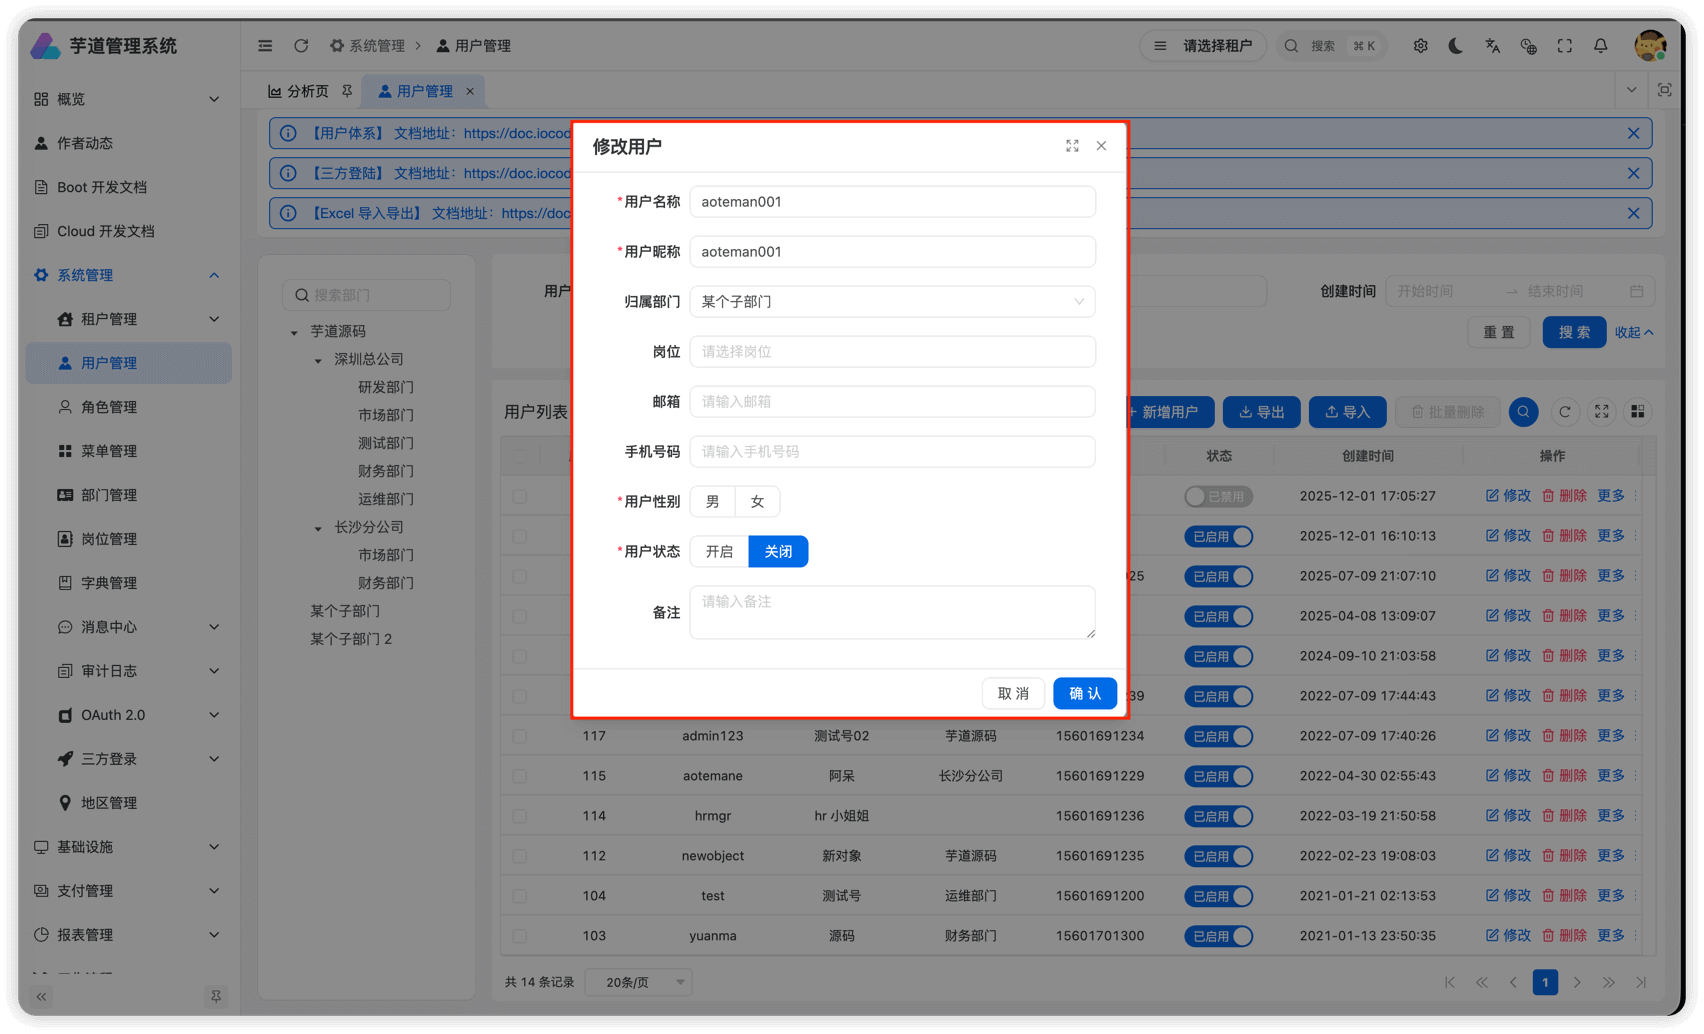Toggle dark mode with the moon icon

1456,46
